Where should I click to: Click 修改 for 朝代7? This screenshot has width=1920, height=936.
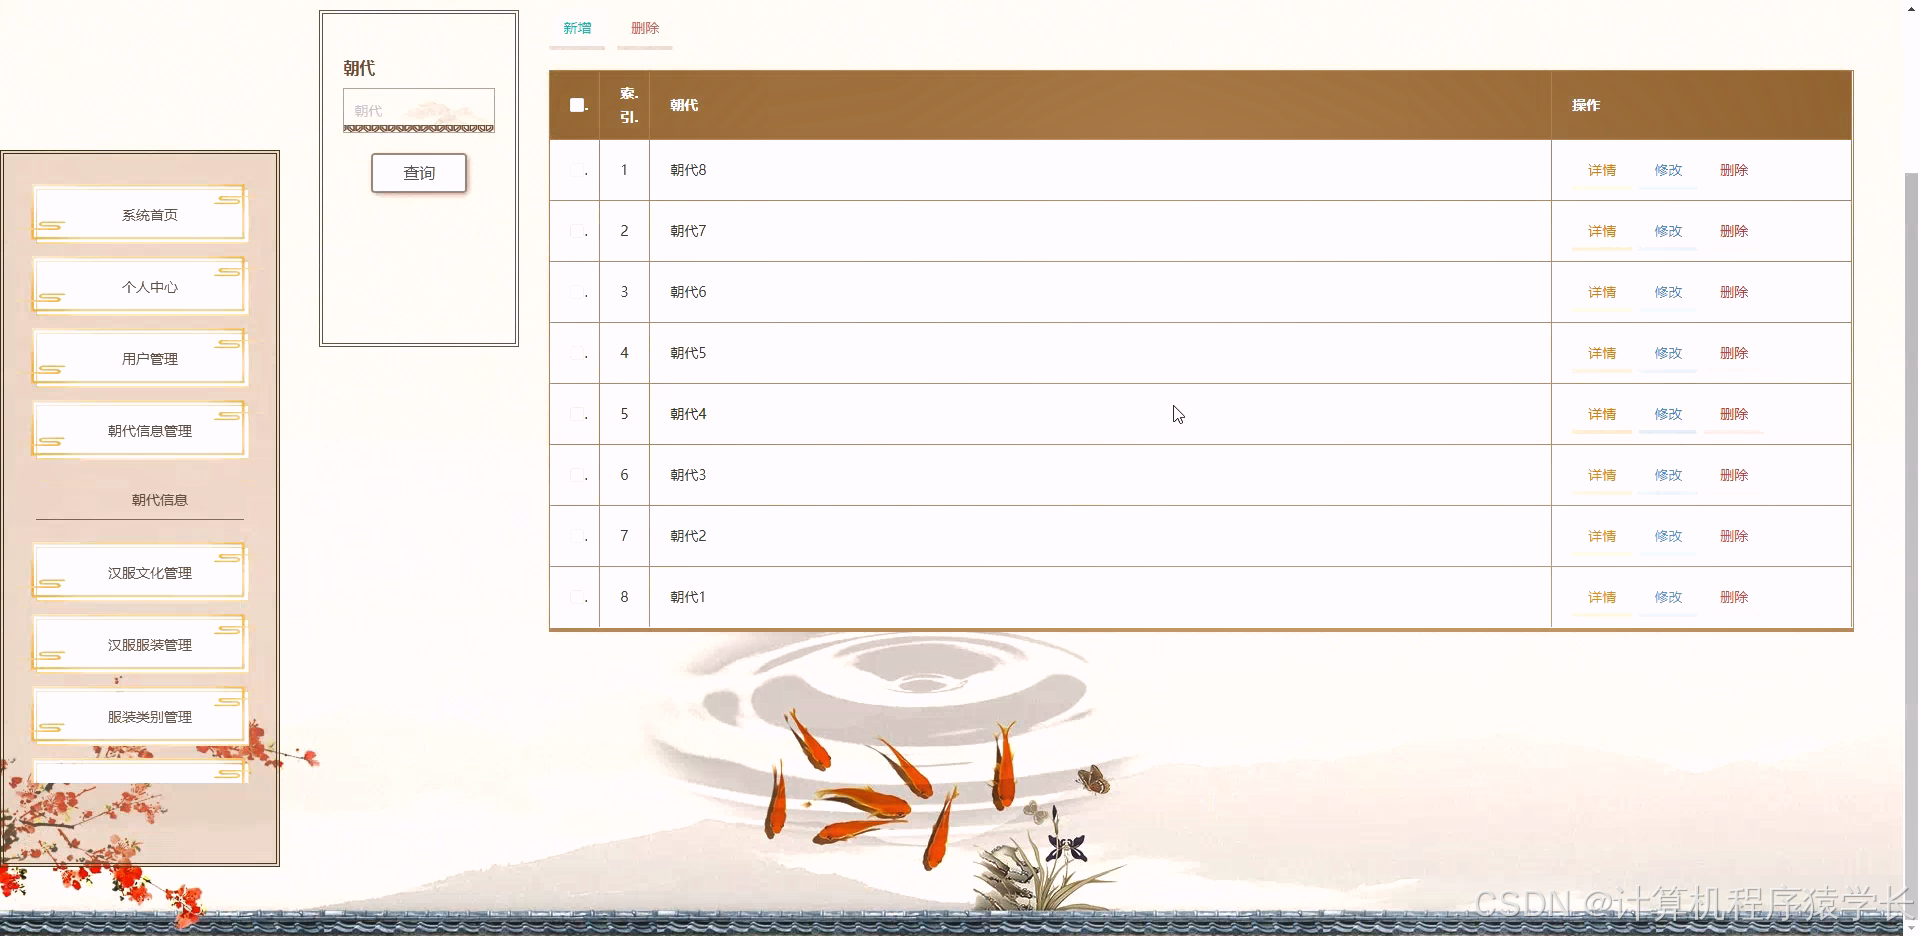pos(1668,231)
